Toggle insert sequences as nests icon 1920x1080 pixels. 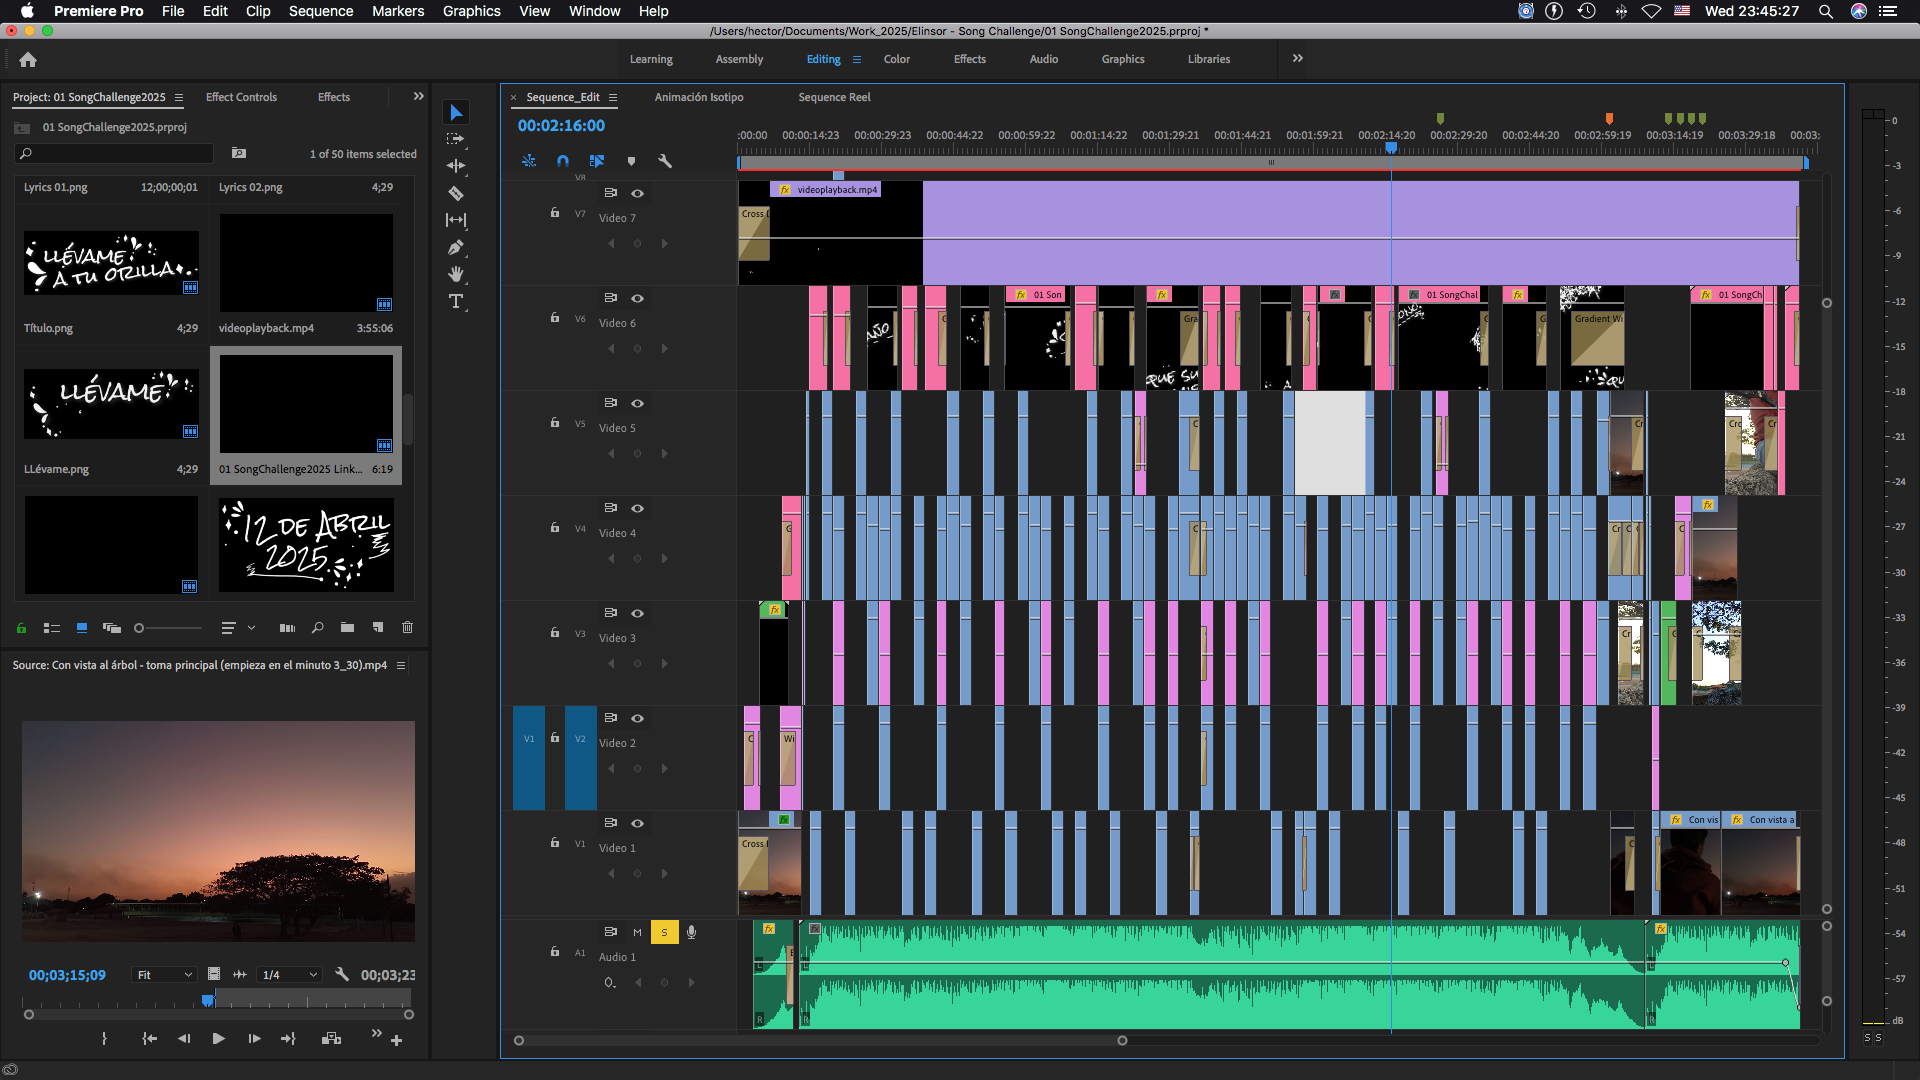pos(529,161)
